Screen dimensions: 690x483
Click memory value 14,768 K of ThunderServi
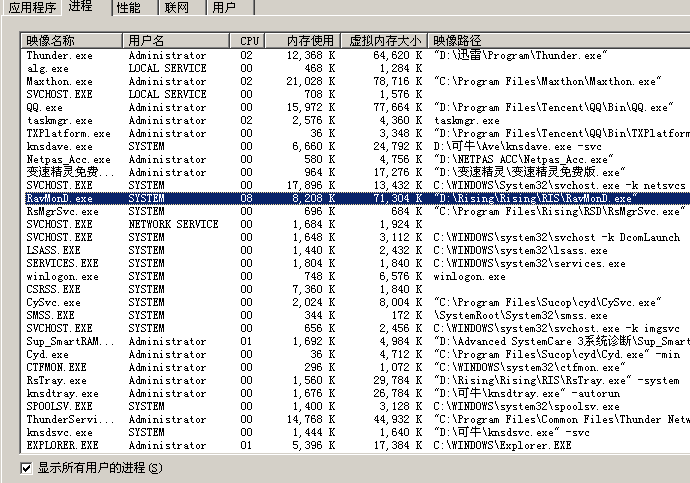(x=311, y=419)
